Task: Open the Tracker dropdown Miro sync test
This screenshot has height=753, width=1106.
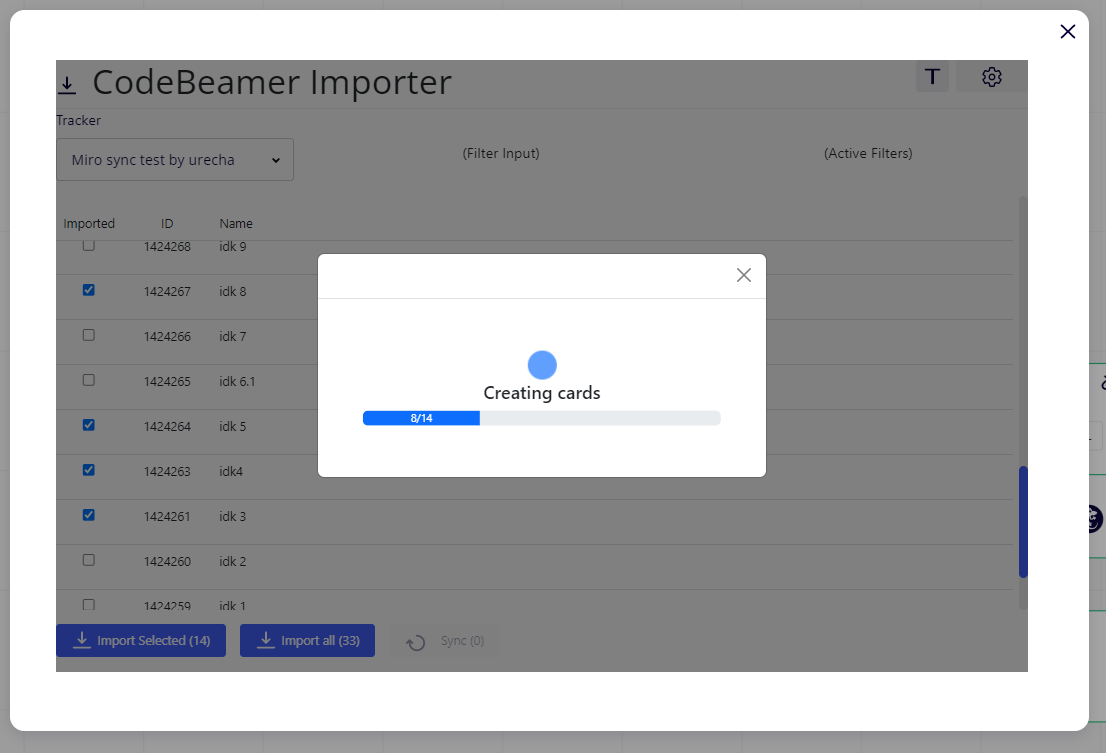Action: coord(175,159)
